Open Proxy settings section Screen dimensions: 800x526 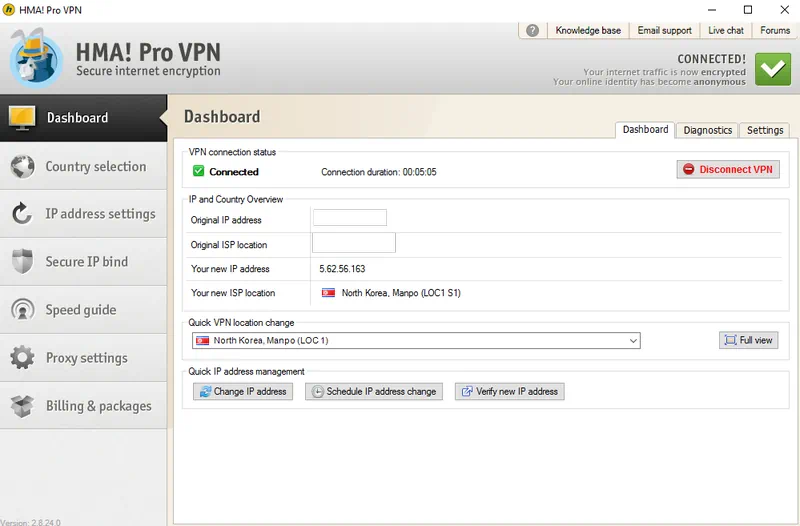point(84,358)
